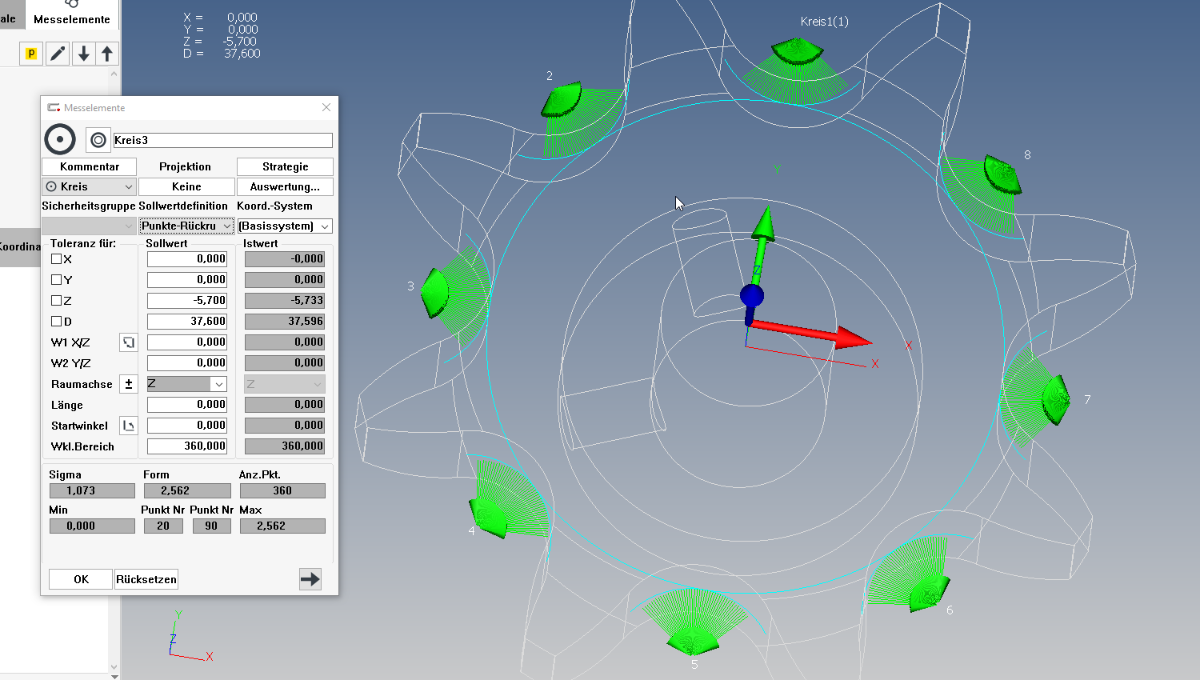The image size is (1200, 680).
Task: Check the D tolerance checkbox
Action: pos(57,322)
